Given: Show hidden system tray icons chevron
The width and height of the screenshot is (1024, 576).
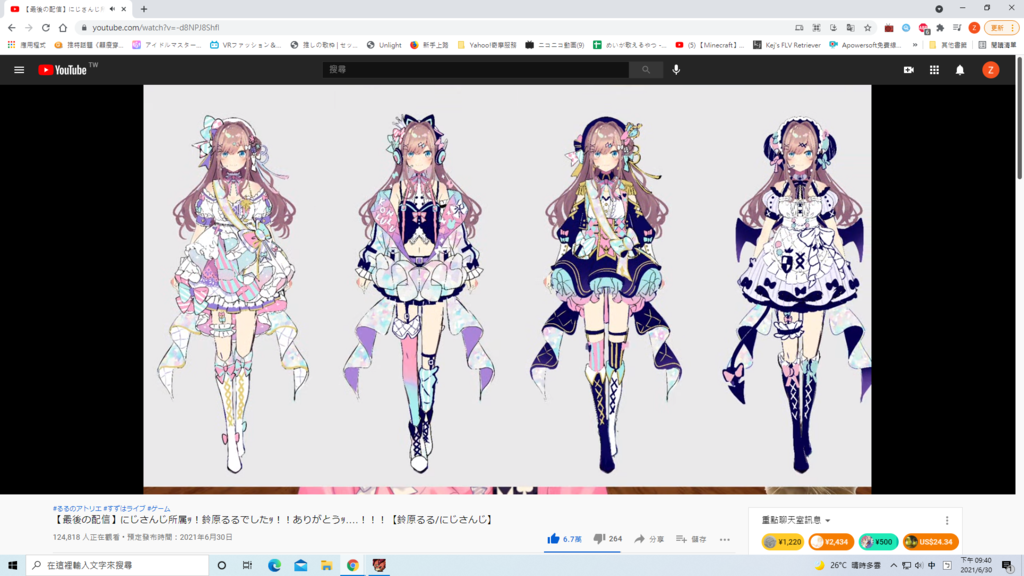Looking at the screenshot, I should pos(893,565).
